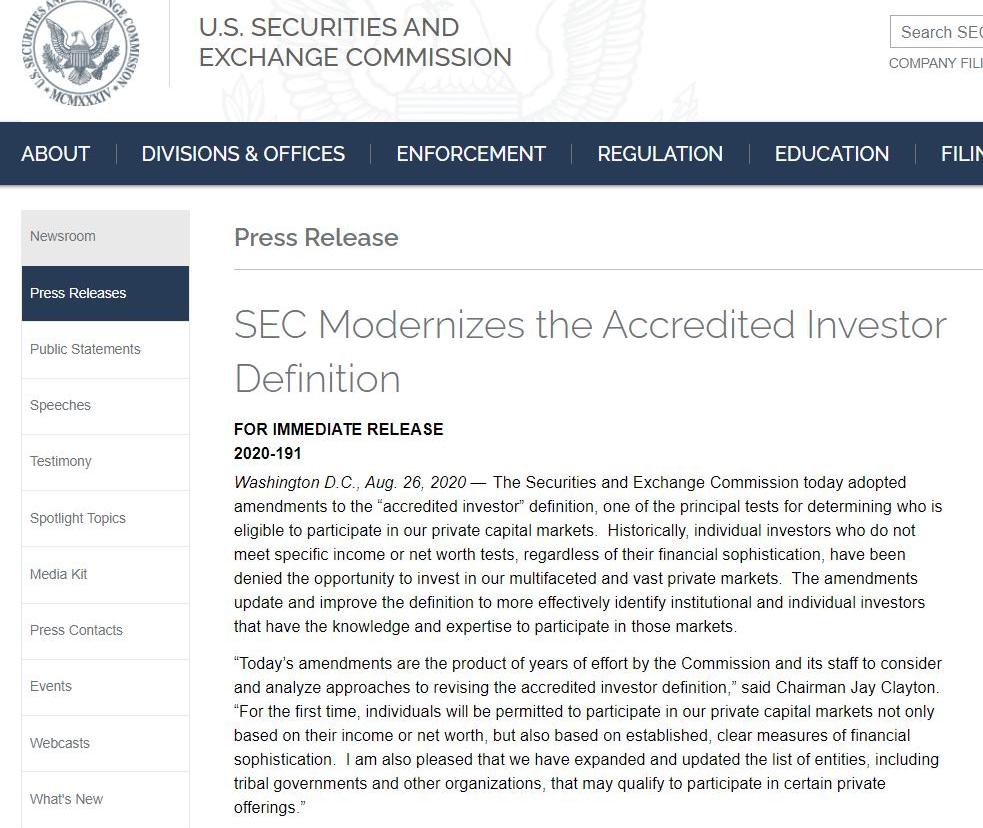Open the Education navigation menu
983x828 pixels.
[831, 154]
